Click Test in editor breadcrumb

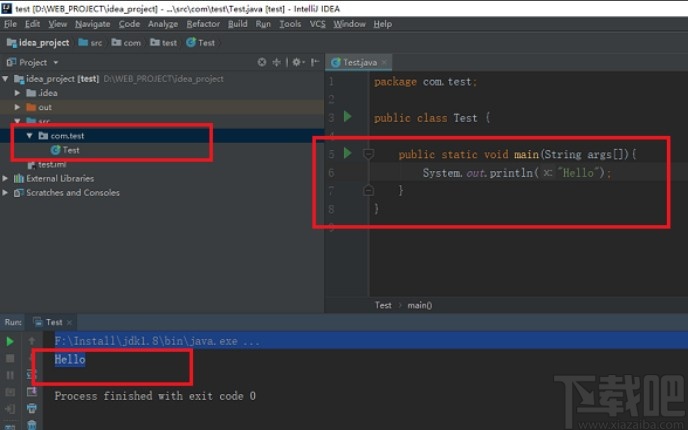[383, 305]
